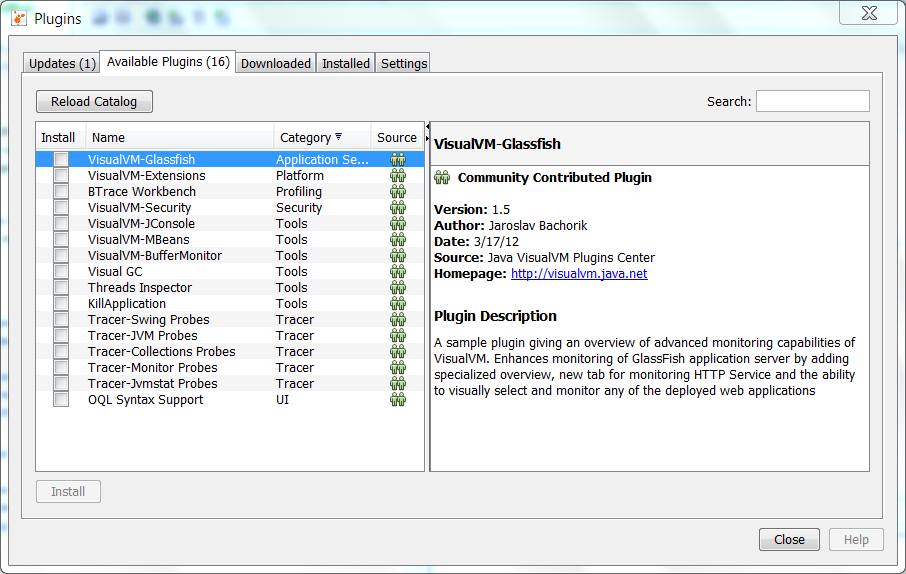
Task: Sort by the Name column header
Action: click(180, 138)
